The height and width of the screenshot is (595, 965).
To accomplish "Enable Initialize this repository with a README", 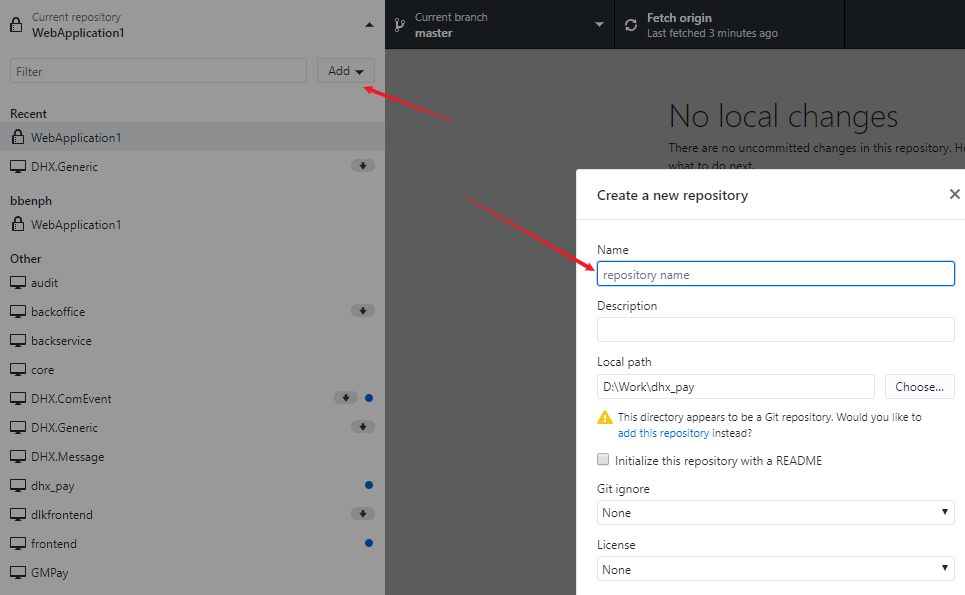I will tap(603, 460).
